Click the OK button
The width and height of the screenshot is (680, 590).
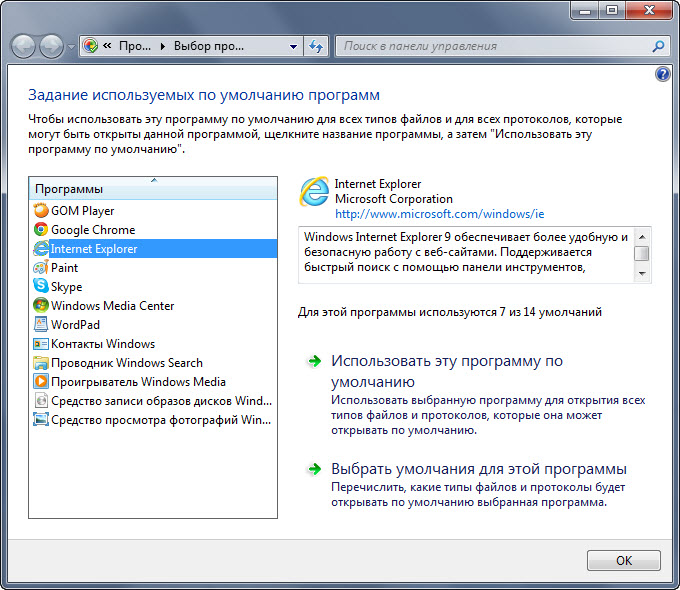click(624, 560)
